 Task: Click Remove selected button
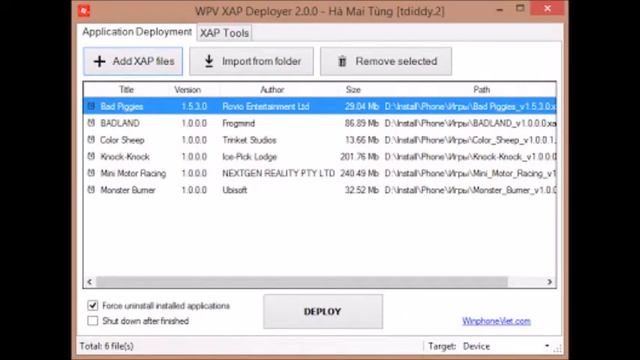pyautogui.click(x=386, y=61)
